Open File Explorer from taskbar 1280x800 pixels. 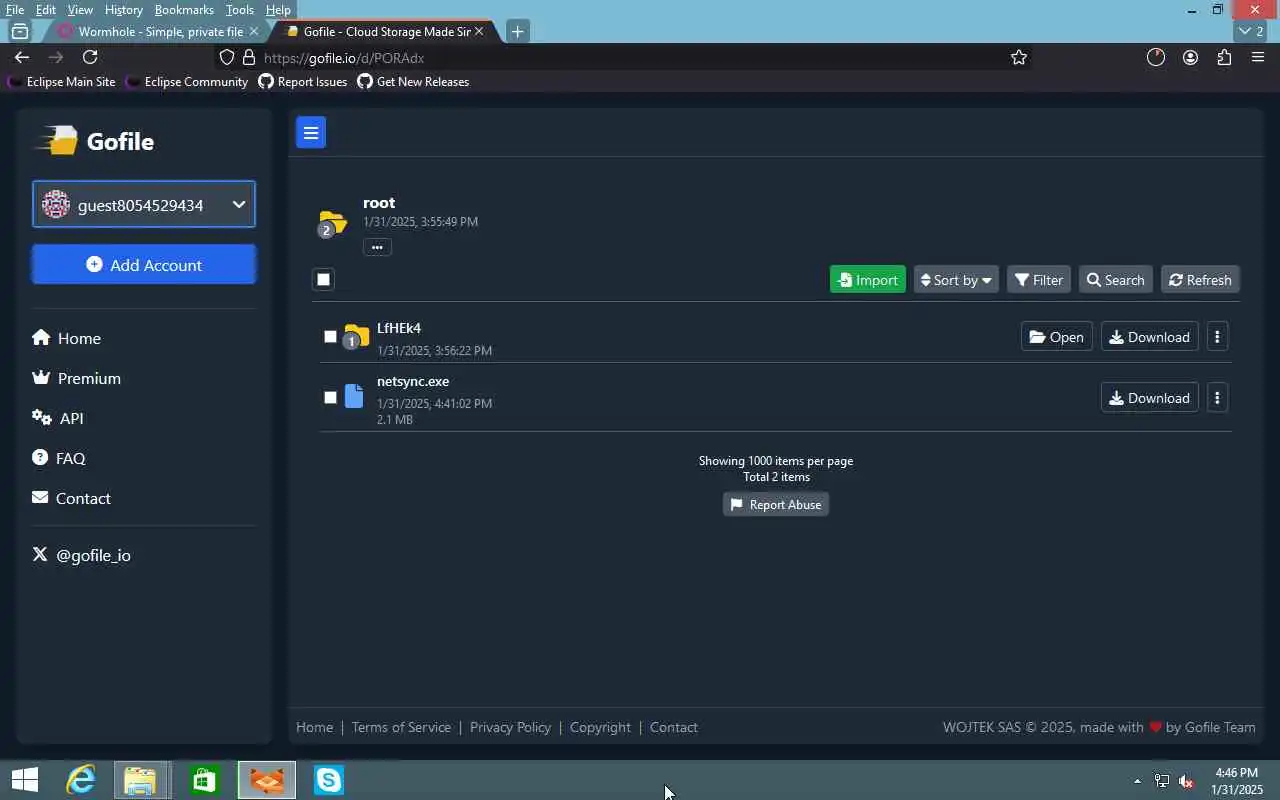pos(141,780)
